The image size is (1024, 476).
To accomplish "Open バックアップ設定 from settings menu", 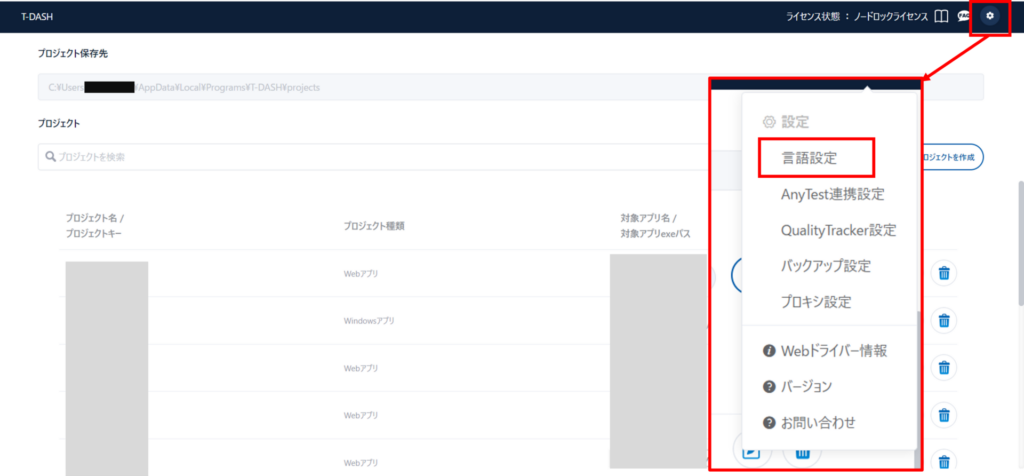I will [x=825, y=266].
